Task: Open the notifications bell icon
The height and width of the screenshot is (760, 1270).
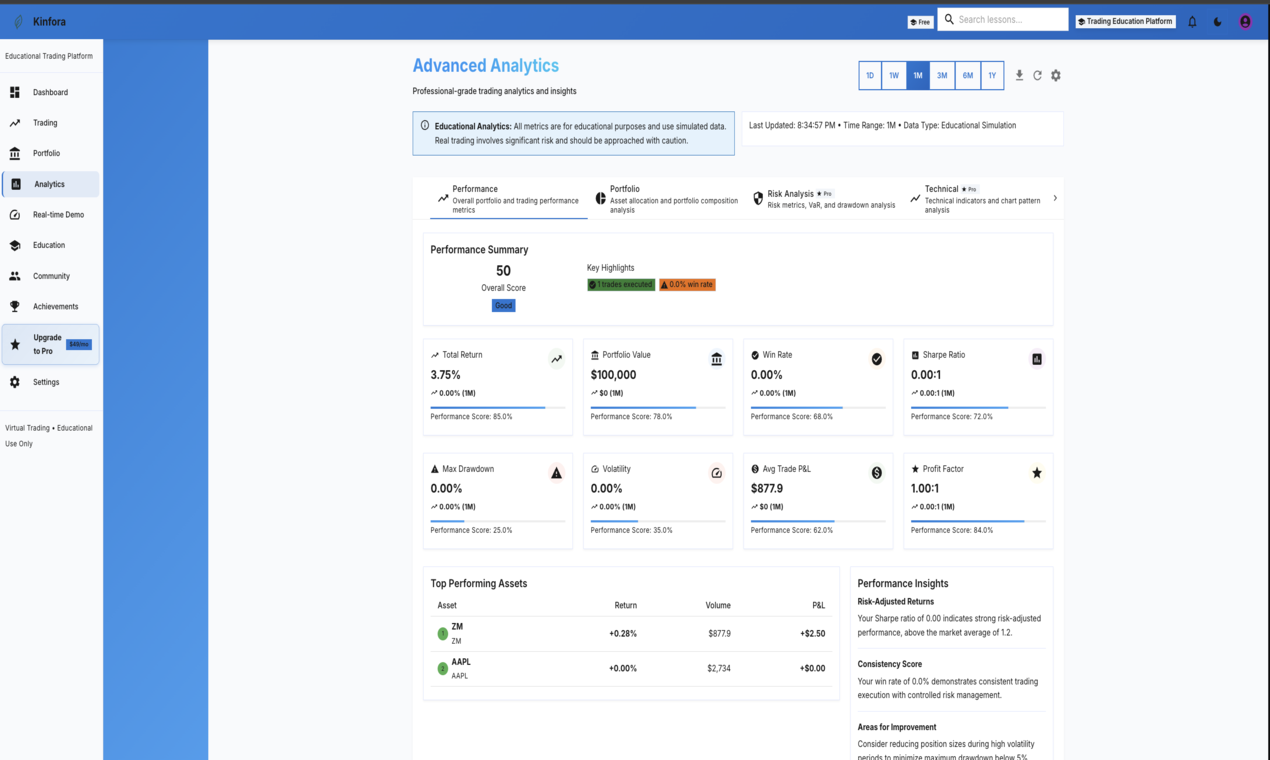Action: tap(1192, 21)
